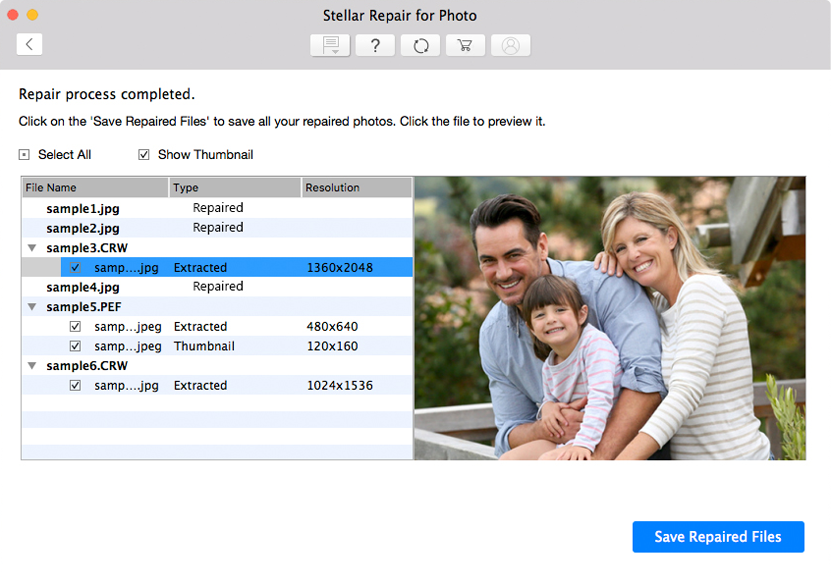Screen dimensions: 831x577
Task: Collapse the sample3.CRW disclosure triangle
Action: 32,248
